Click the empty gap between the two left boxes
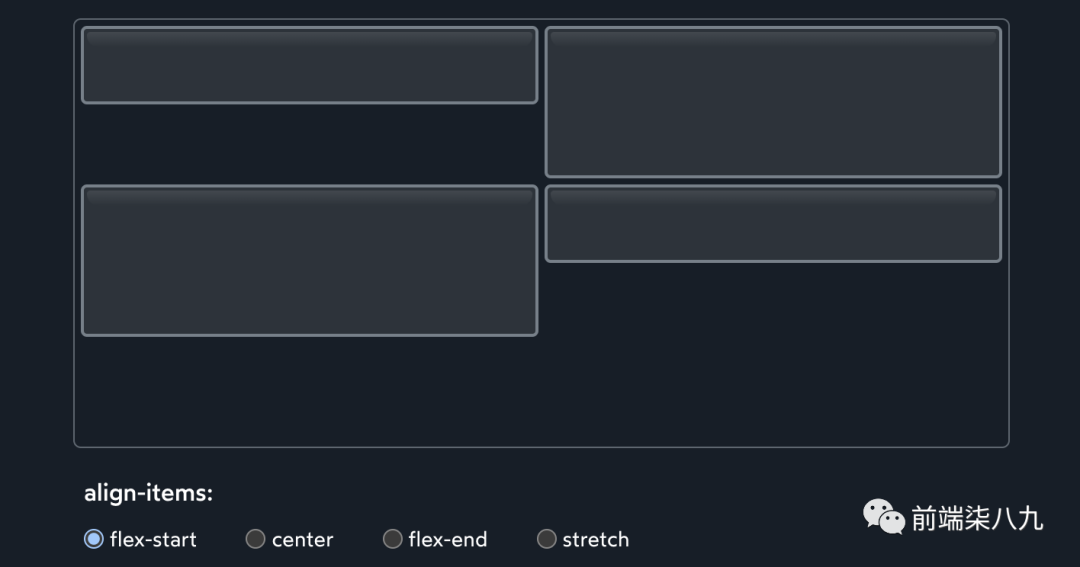The width and height of the screenshot is (1080, 567). [309, 144]
